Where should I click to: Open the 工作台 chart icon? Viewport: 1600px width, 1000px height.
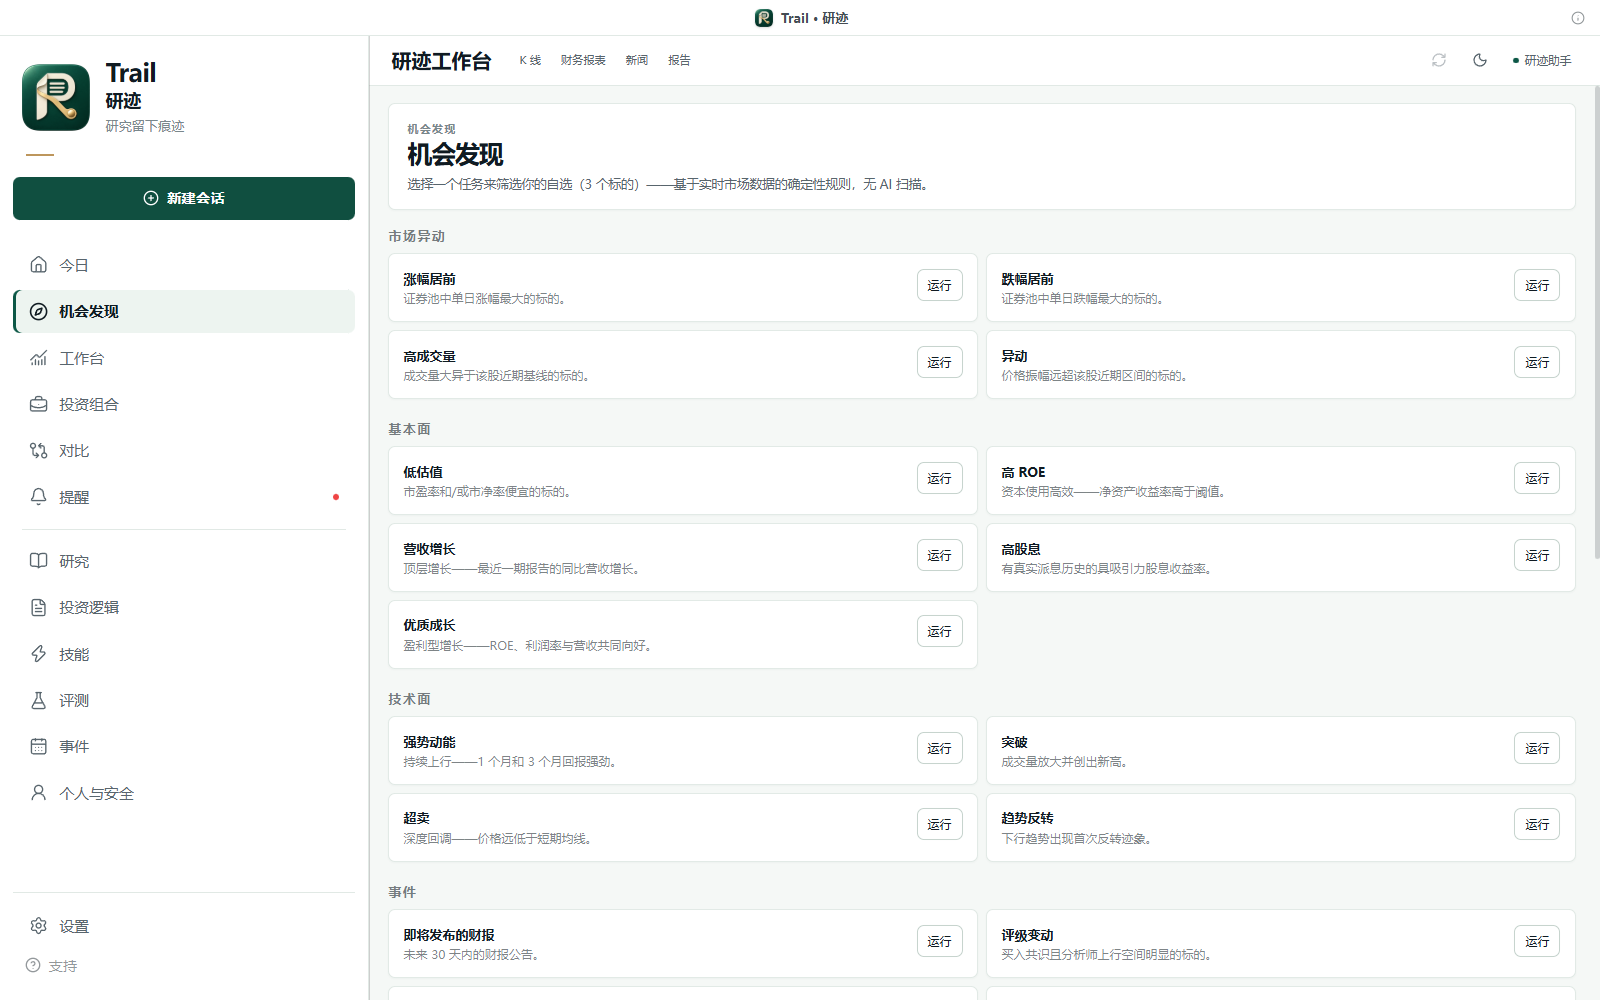click(39, 358)
